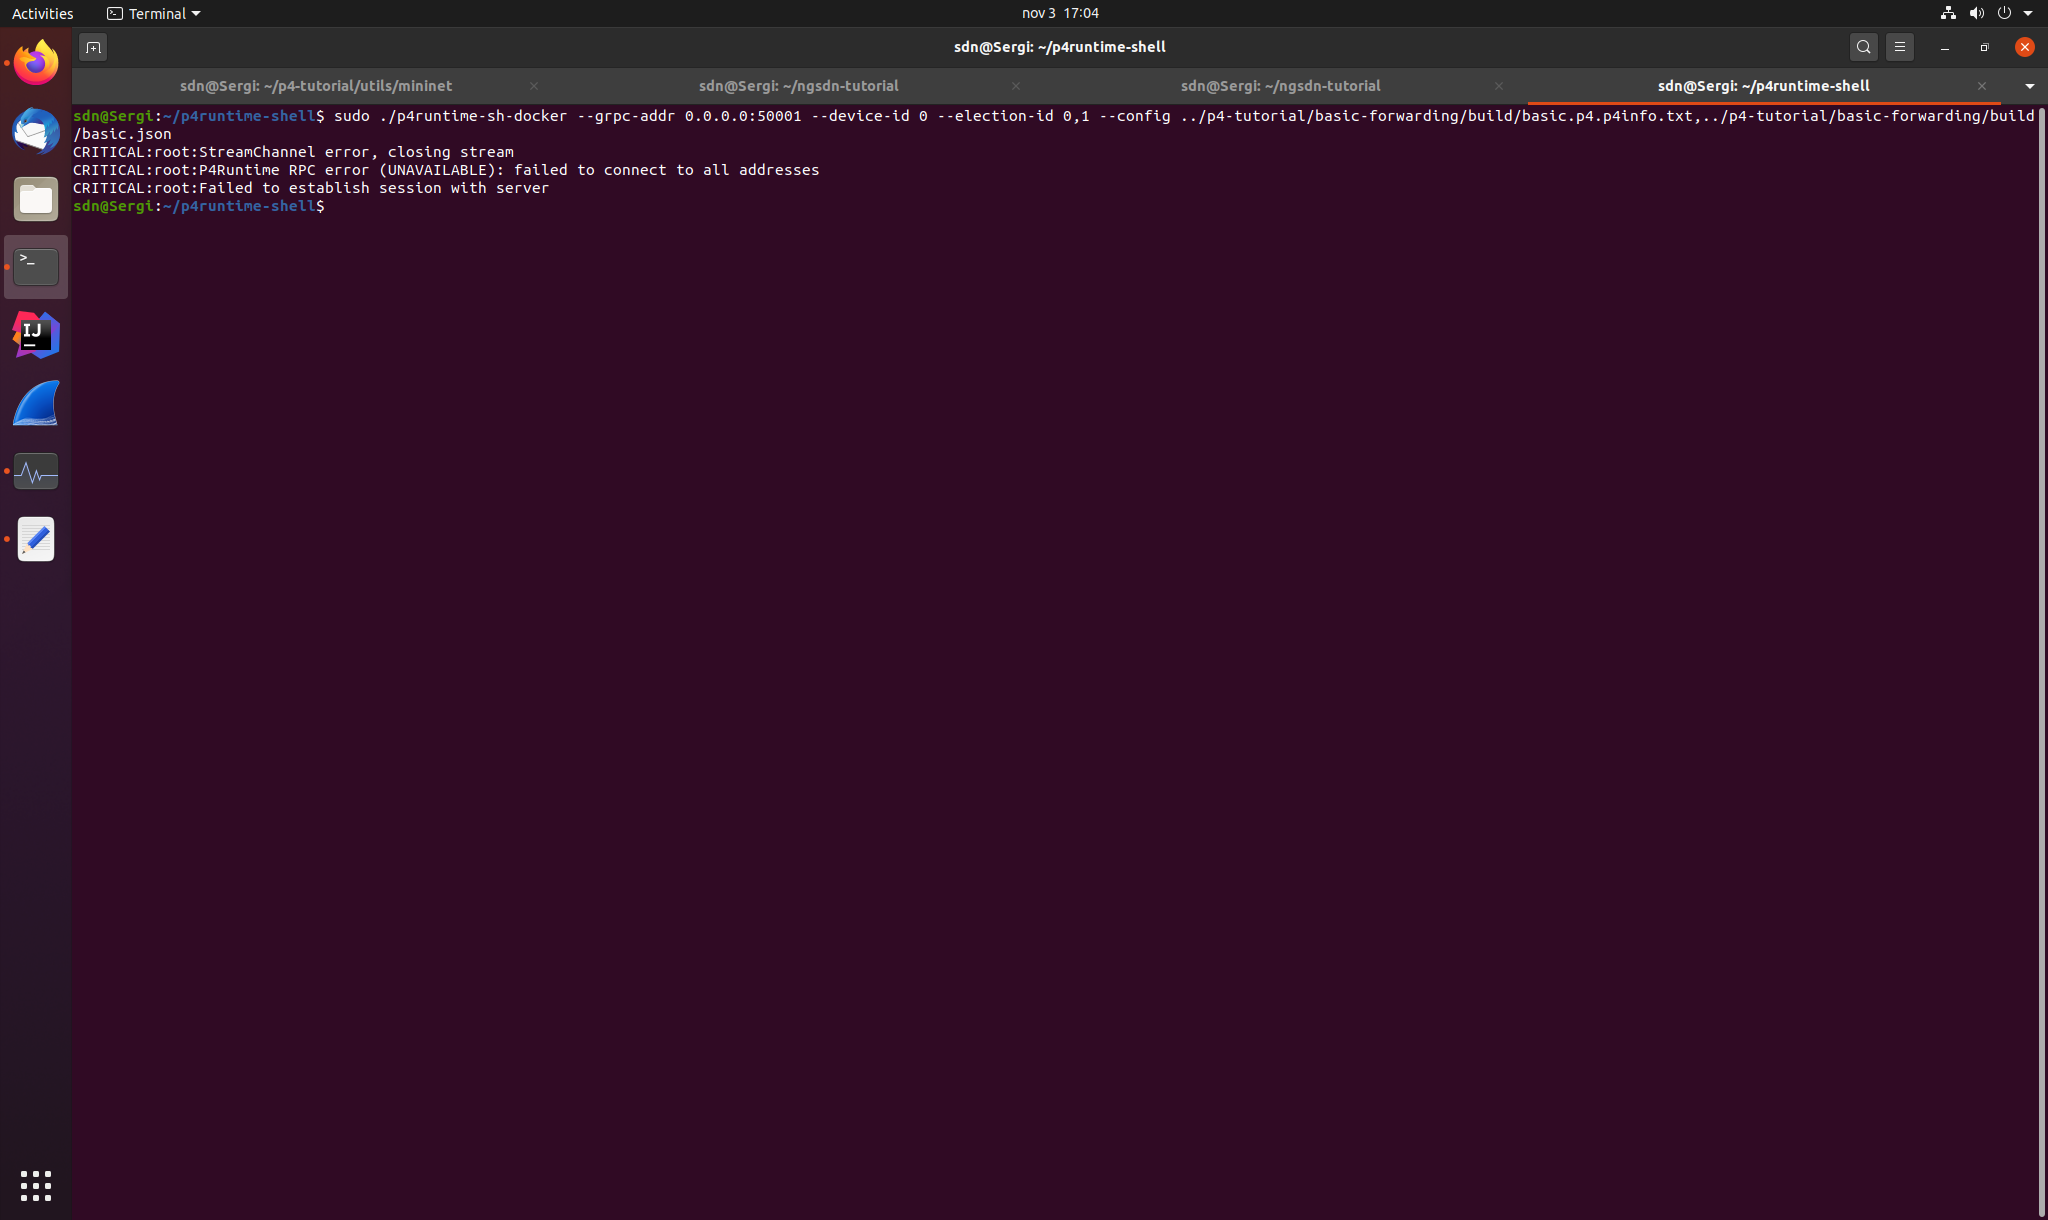Close the mininet terminal tab
Screen dimensions: 2048x1220
[535, 86]
